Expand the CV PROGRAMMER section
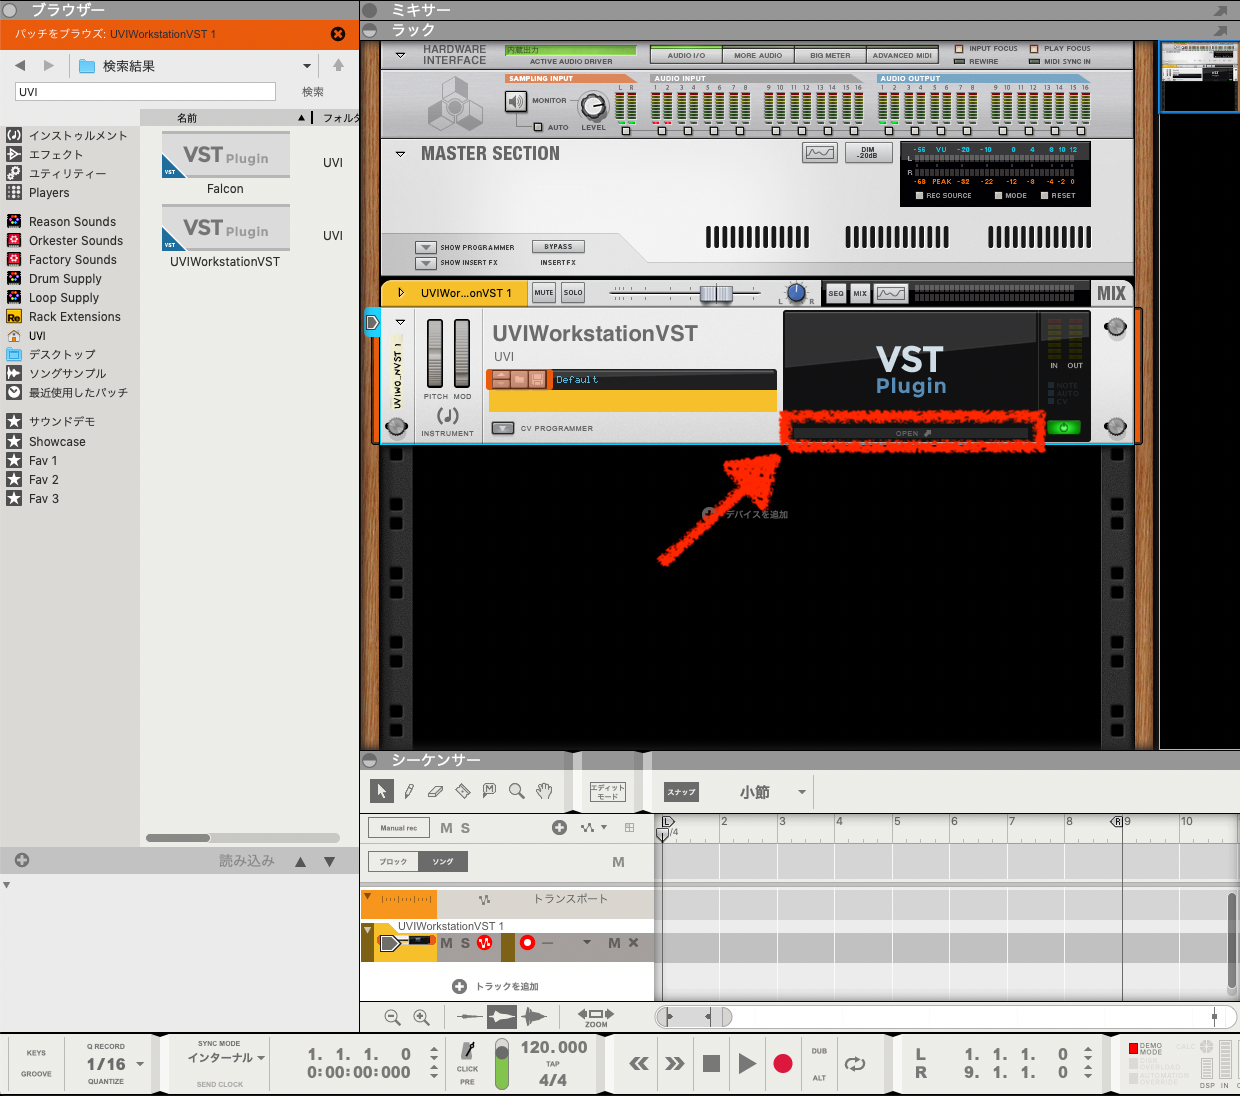 (502, 428)
